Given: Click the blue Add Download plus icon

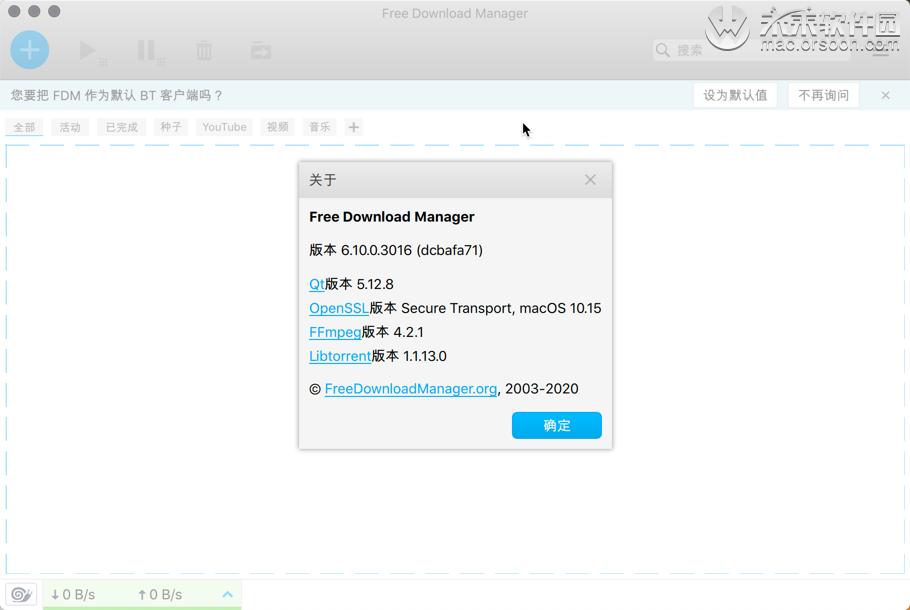Looking at the screenshot, I should click(x=29, y=49).
